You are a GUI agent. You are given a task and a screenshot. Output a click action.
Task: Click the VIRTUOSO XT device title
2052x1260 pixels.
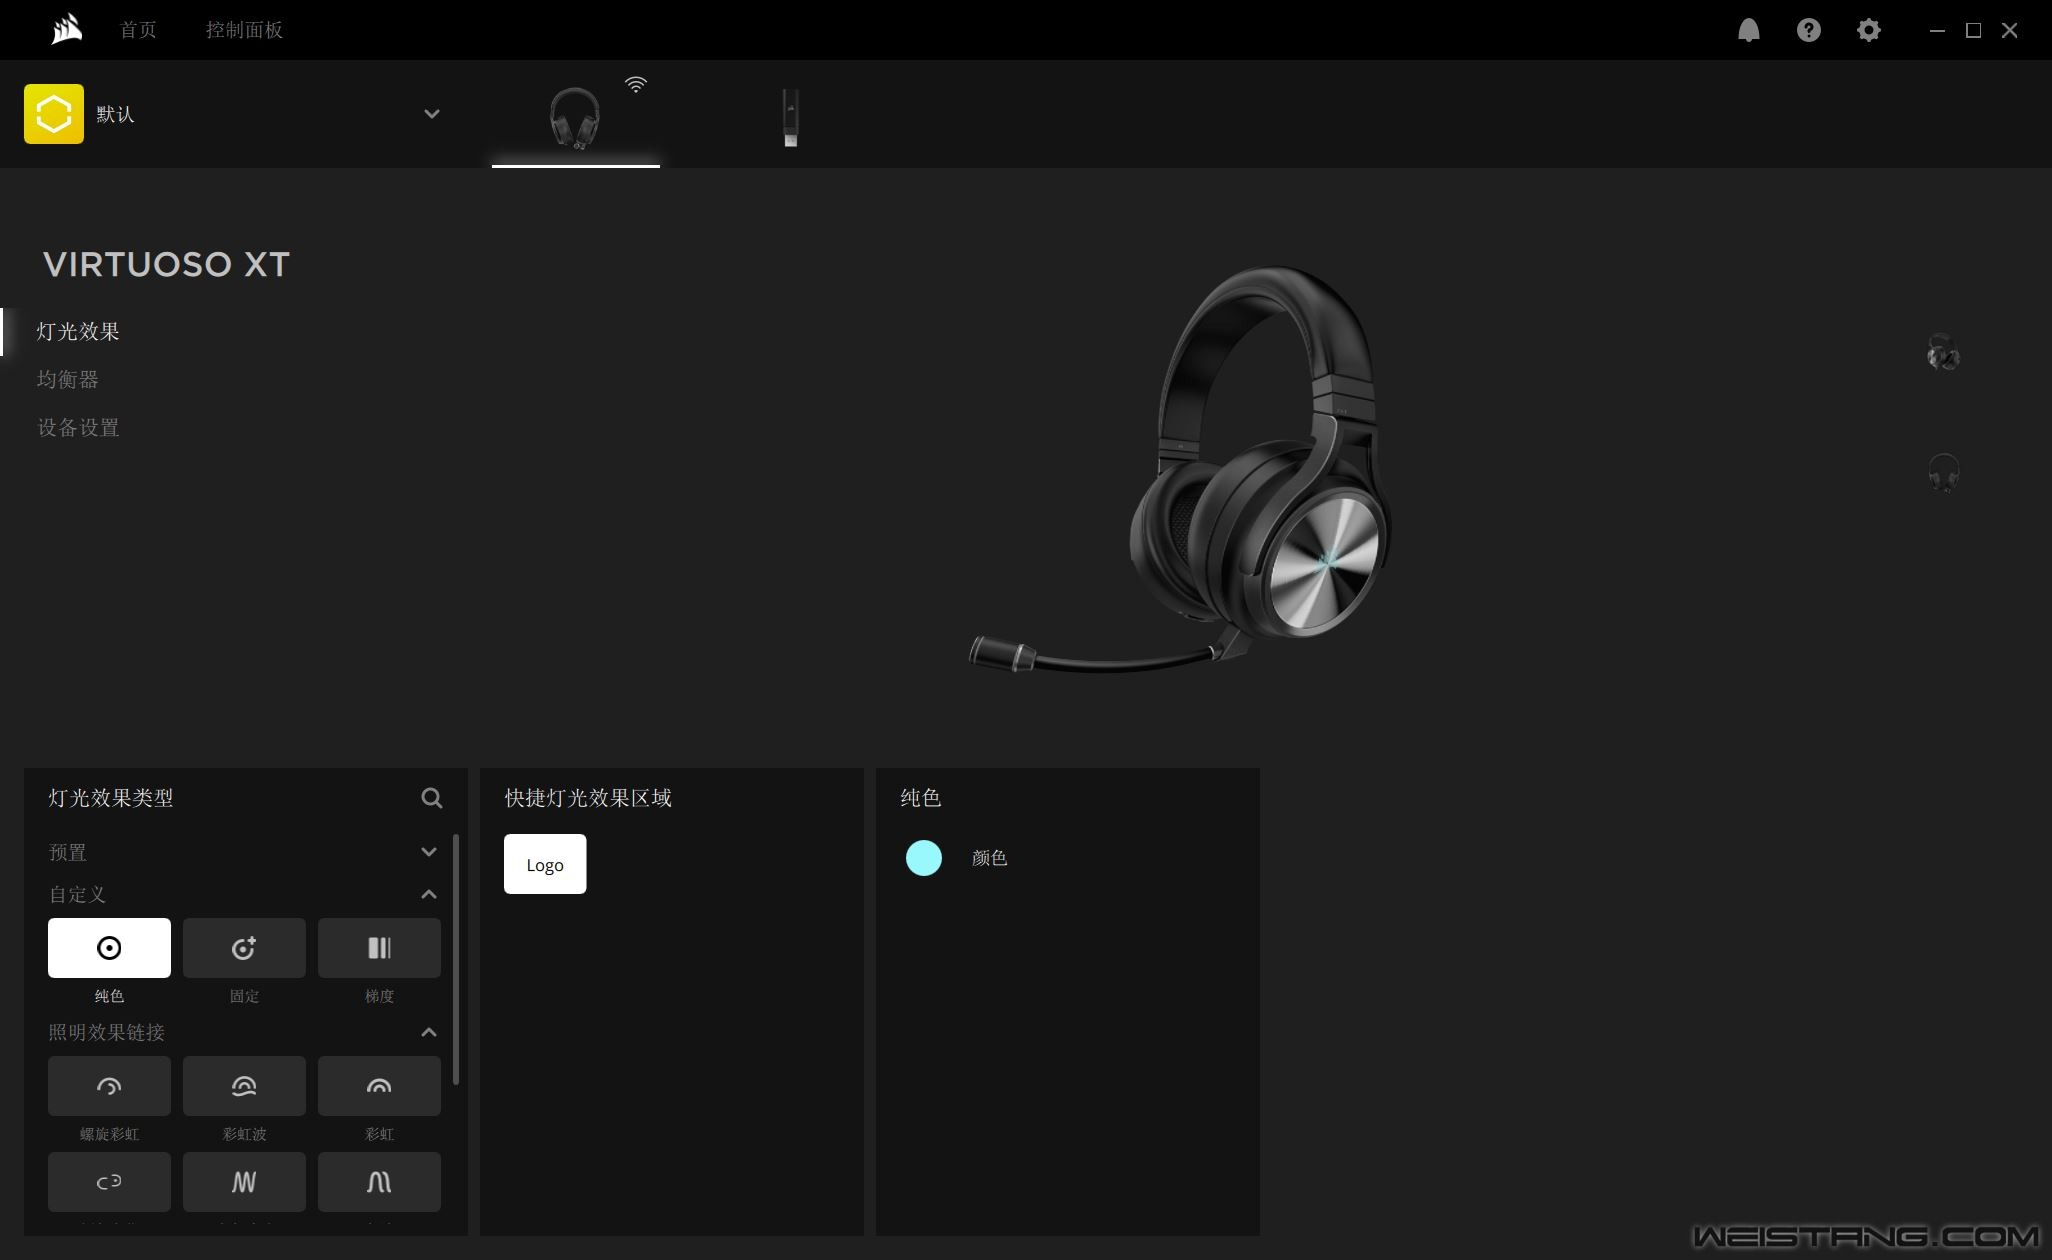(x=166, y=264)
